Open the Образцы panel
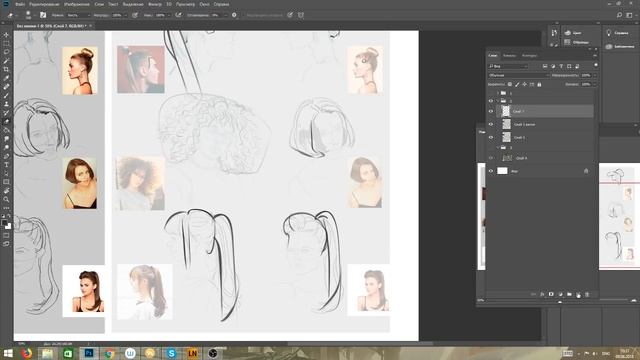The width and height of the screenshot is (640, 360). (577, 42)
